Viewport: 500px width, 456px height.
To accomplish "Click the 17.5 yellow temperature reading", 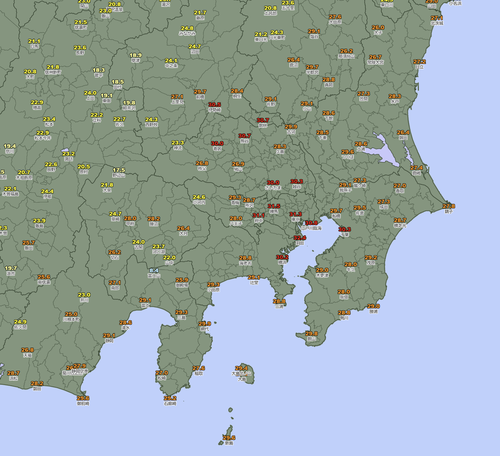I will 119,170.
